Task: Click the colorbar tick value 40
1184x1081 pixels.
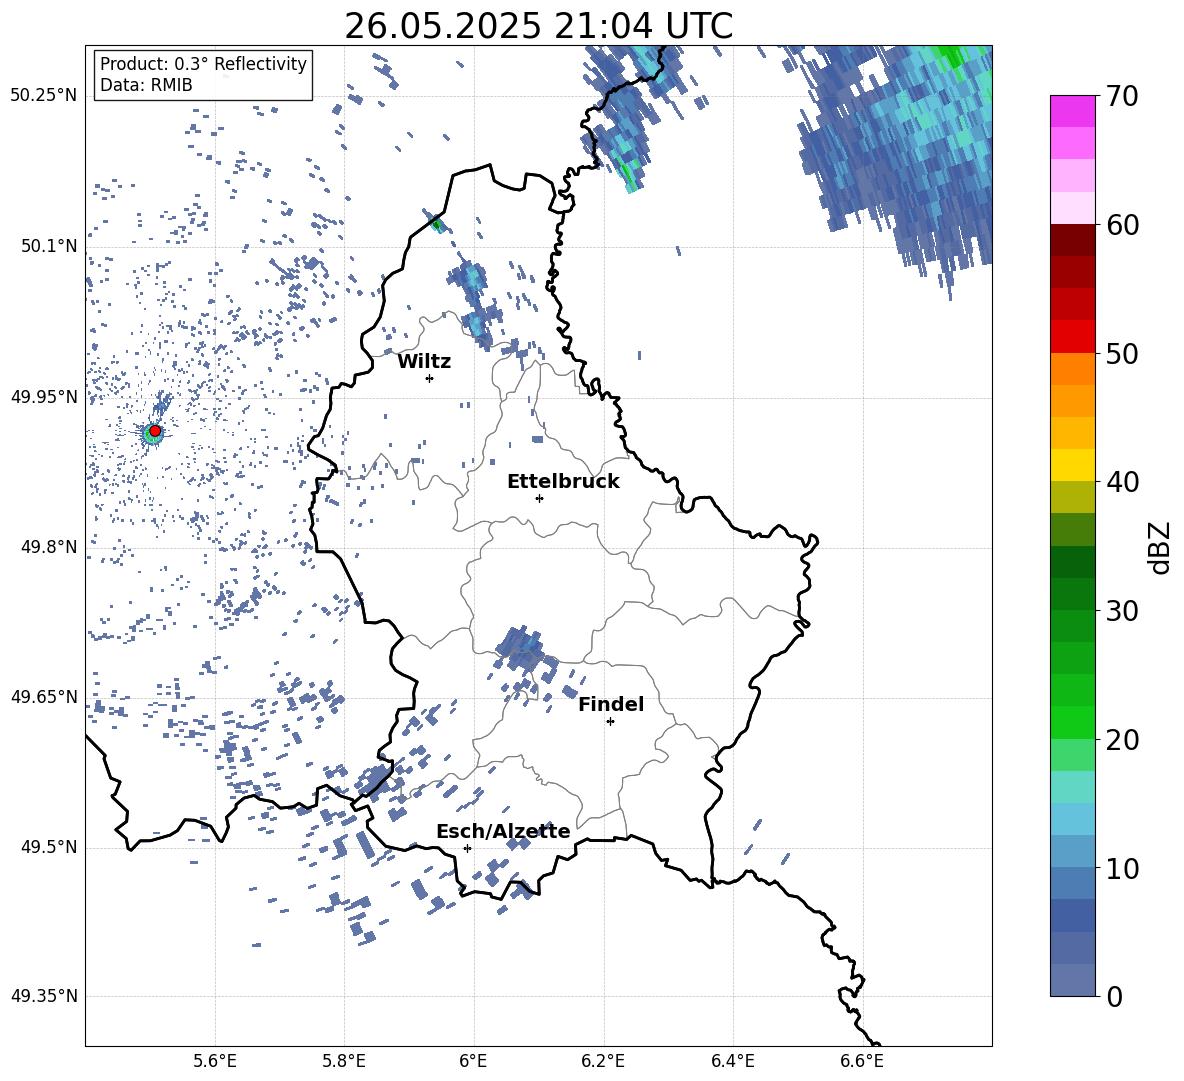Action: point(1122,482)
